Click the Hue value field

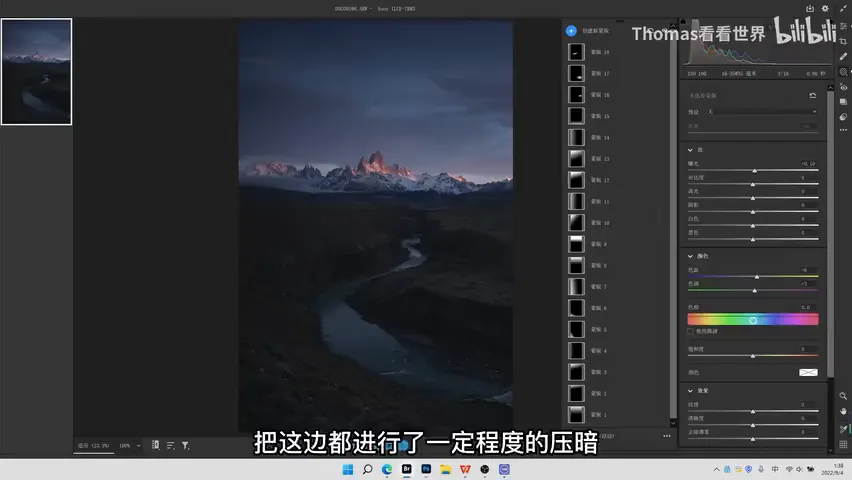(809, 307)
